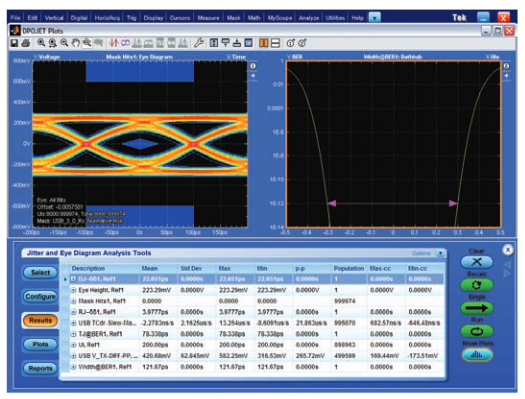Click the Print plot icon
Viewport: 525px width, 399px height.
26,43
